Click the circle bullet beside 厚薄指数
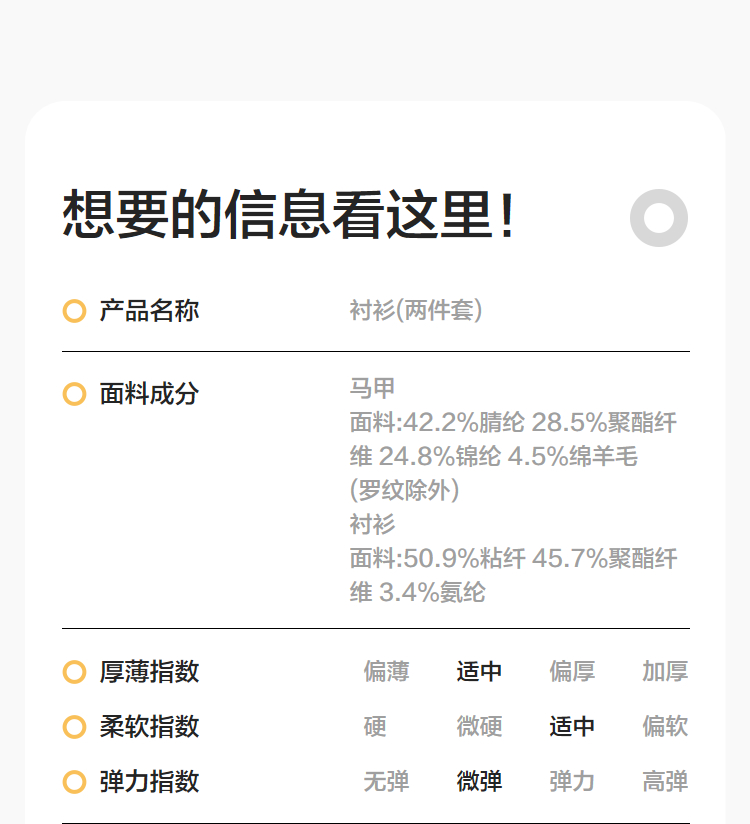Image resolution: width=750 pixels, height=824 pixels. pos(74,672)
